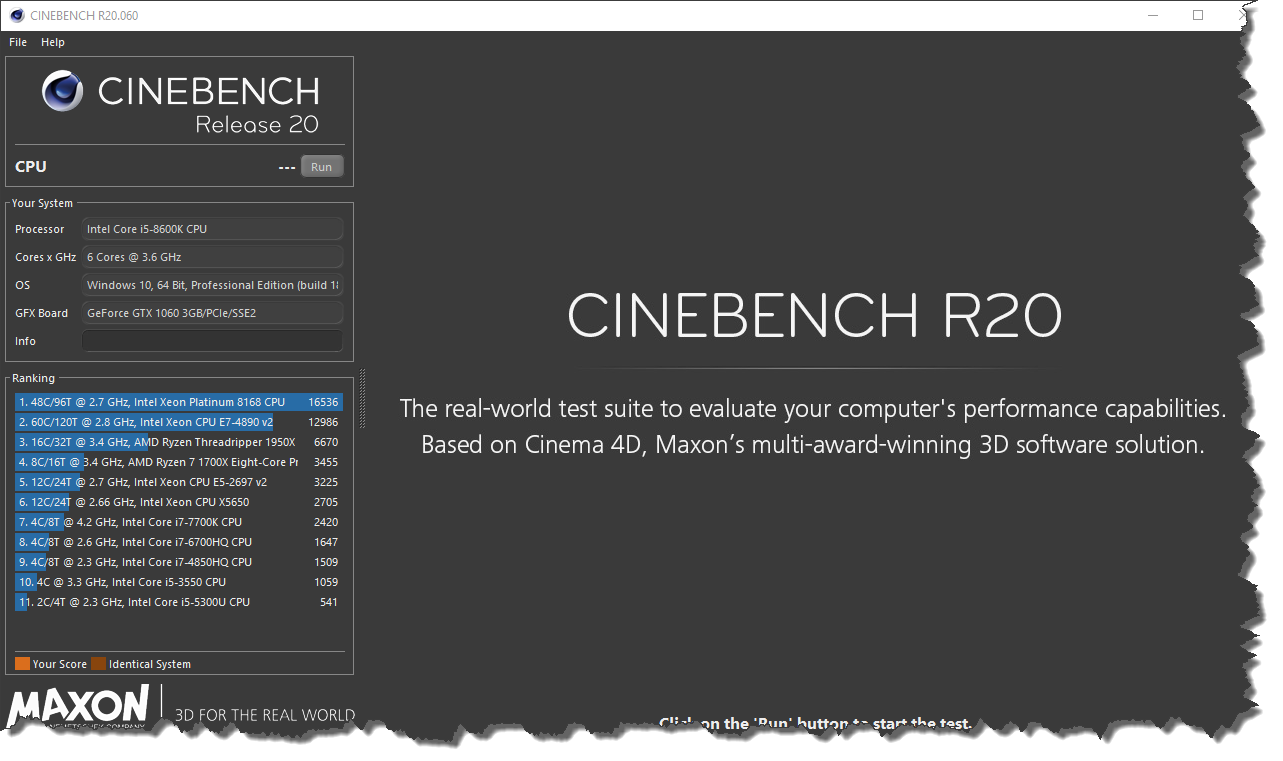This screenshot has height=761, width=1283.
Task: Click the Identical System legend marker
Action: point(97,663)
